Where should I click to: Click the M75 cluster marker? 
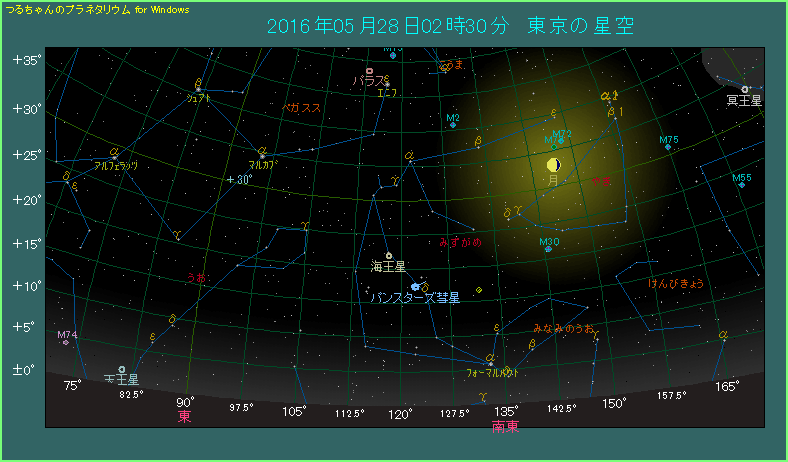[x=668, y=147]
